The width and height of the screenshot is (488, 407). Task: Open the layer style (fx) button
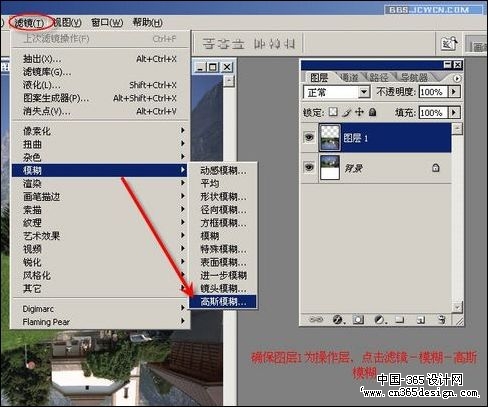338,320
